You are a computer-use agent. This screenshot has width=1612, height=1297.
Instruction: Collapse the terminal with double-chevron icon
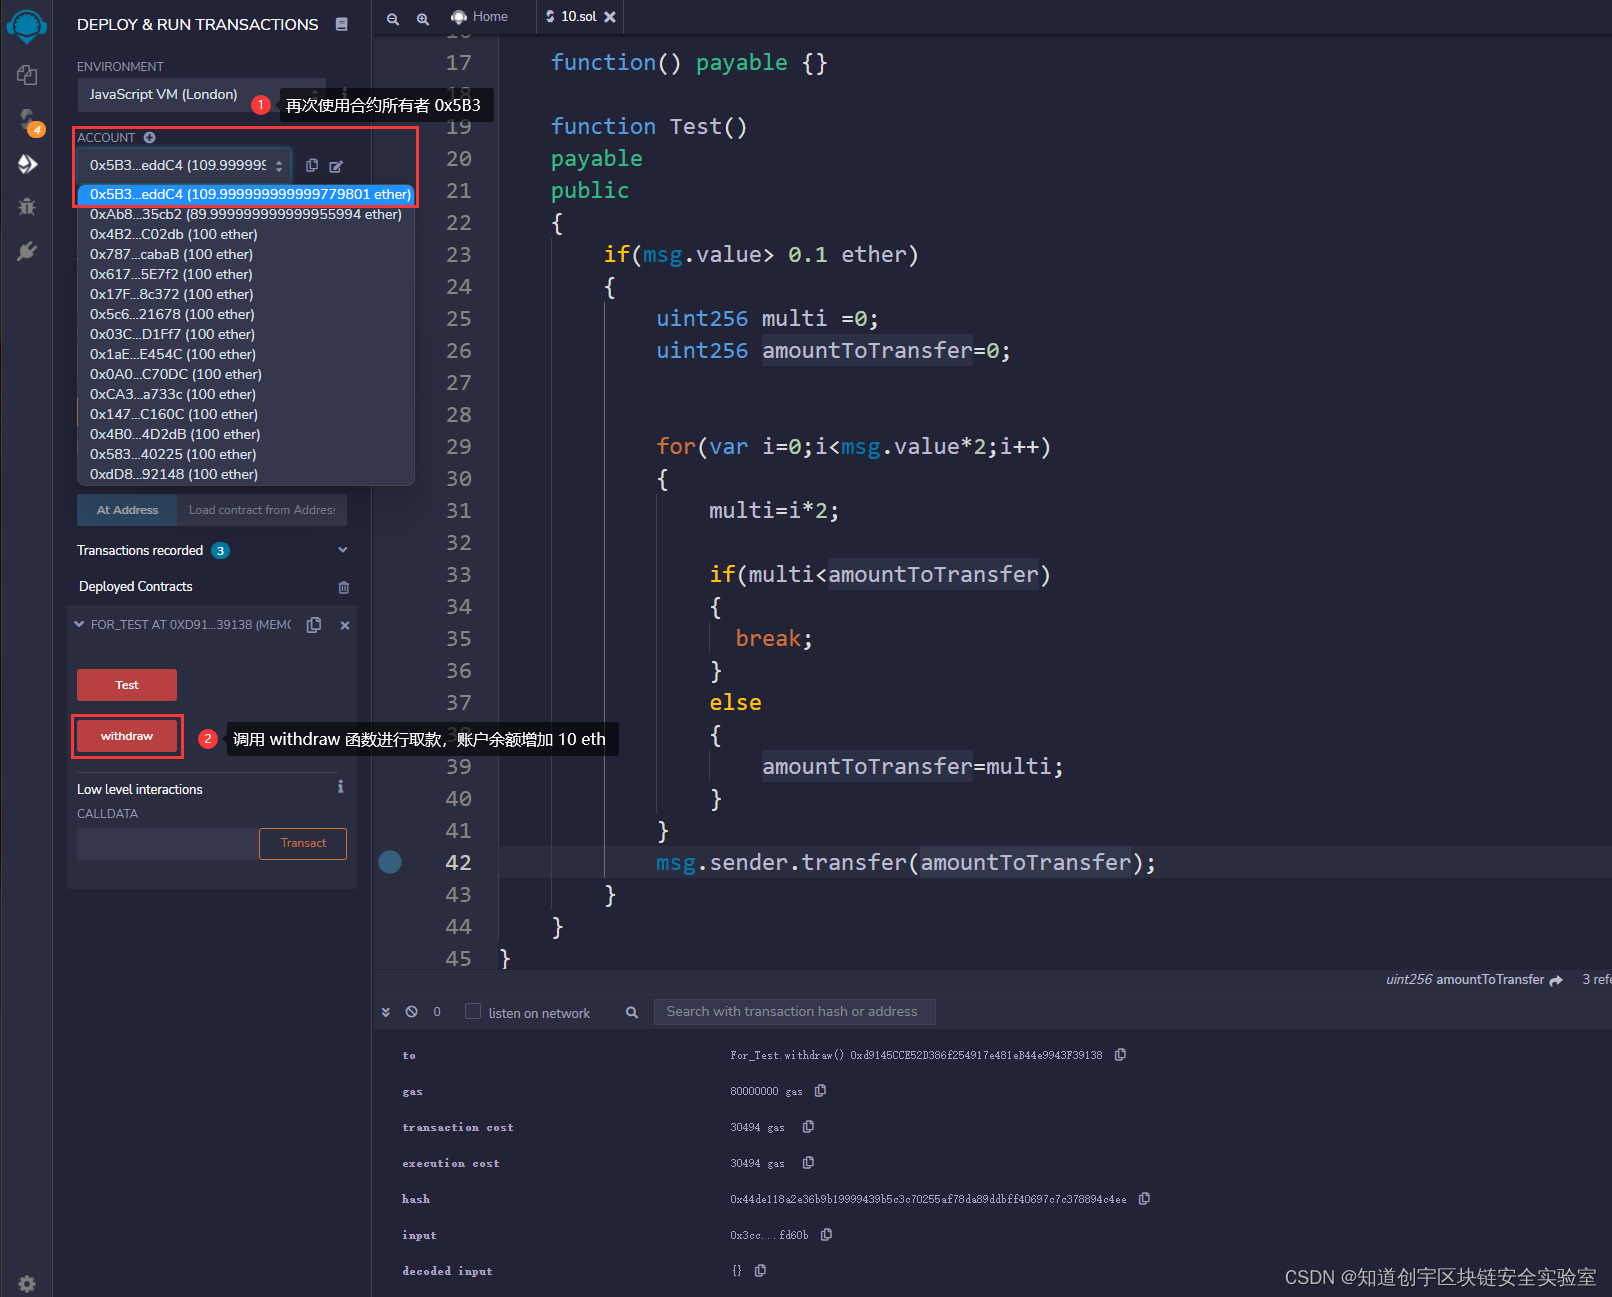[386, 1013]
